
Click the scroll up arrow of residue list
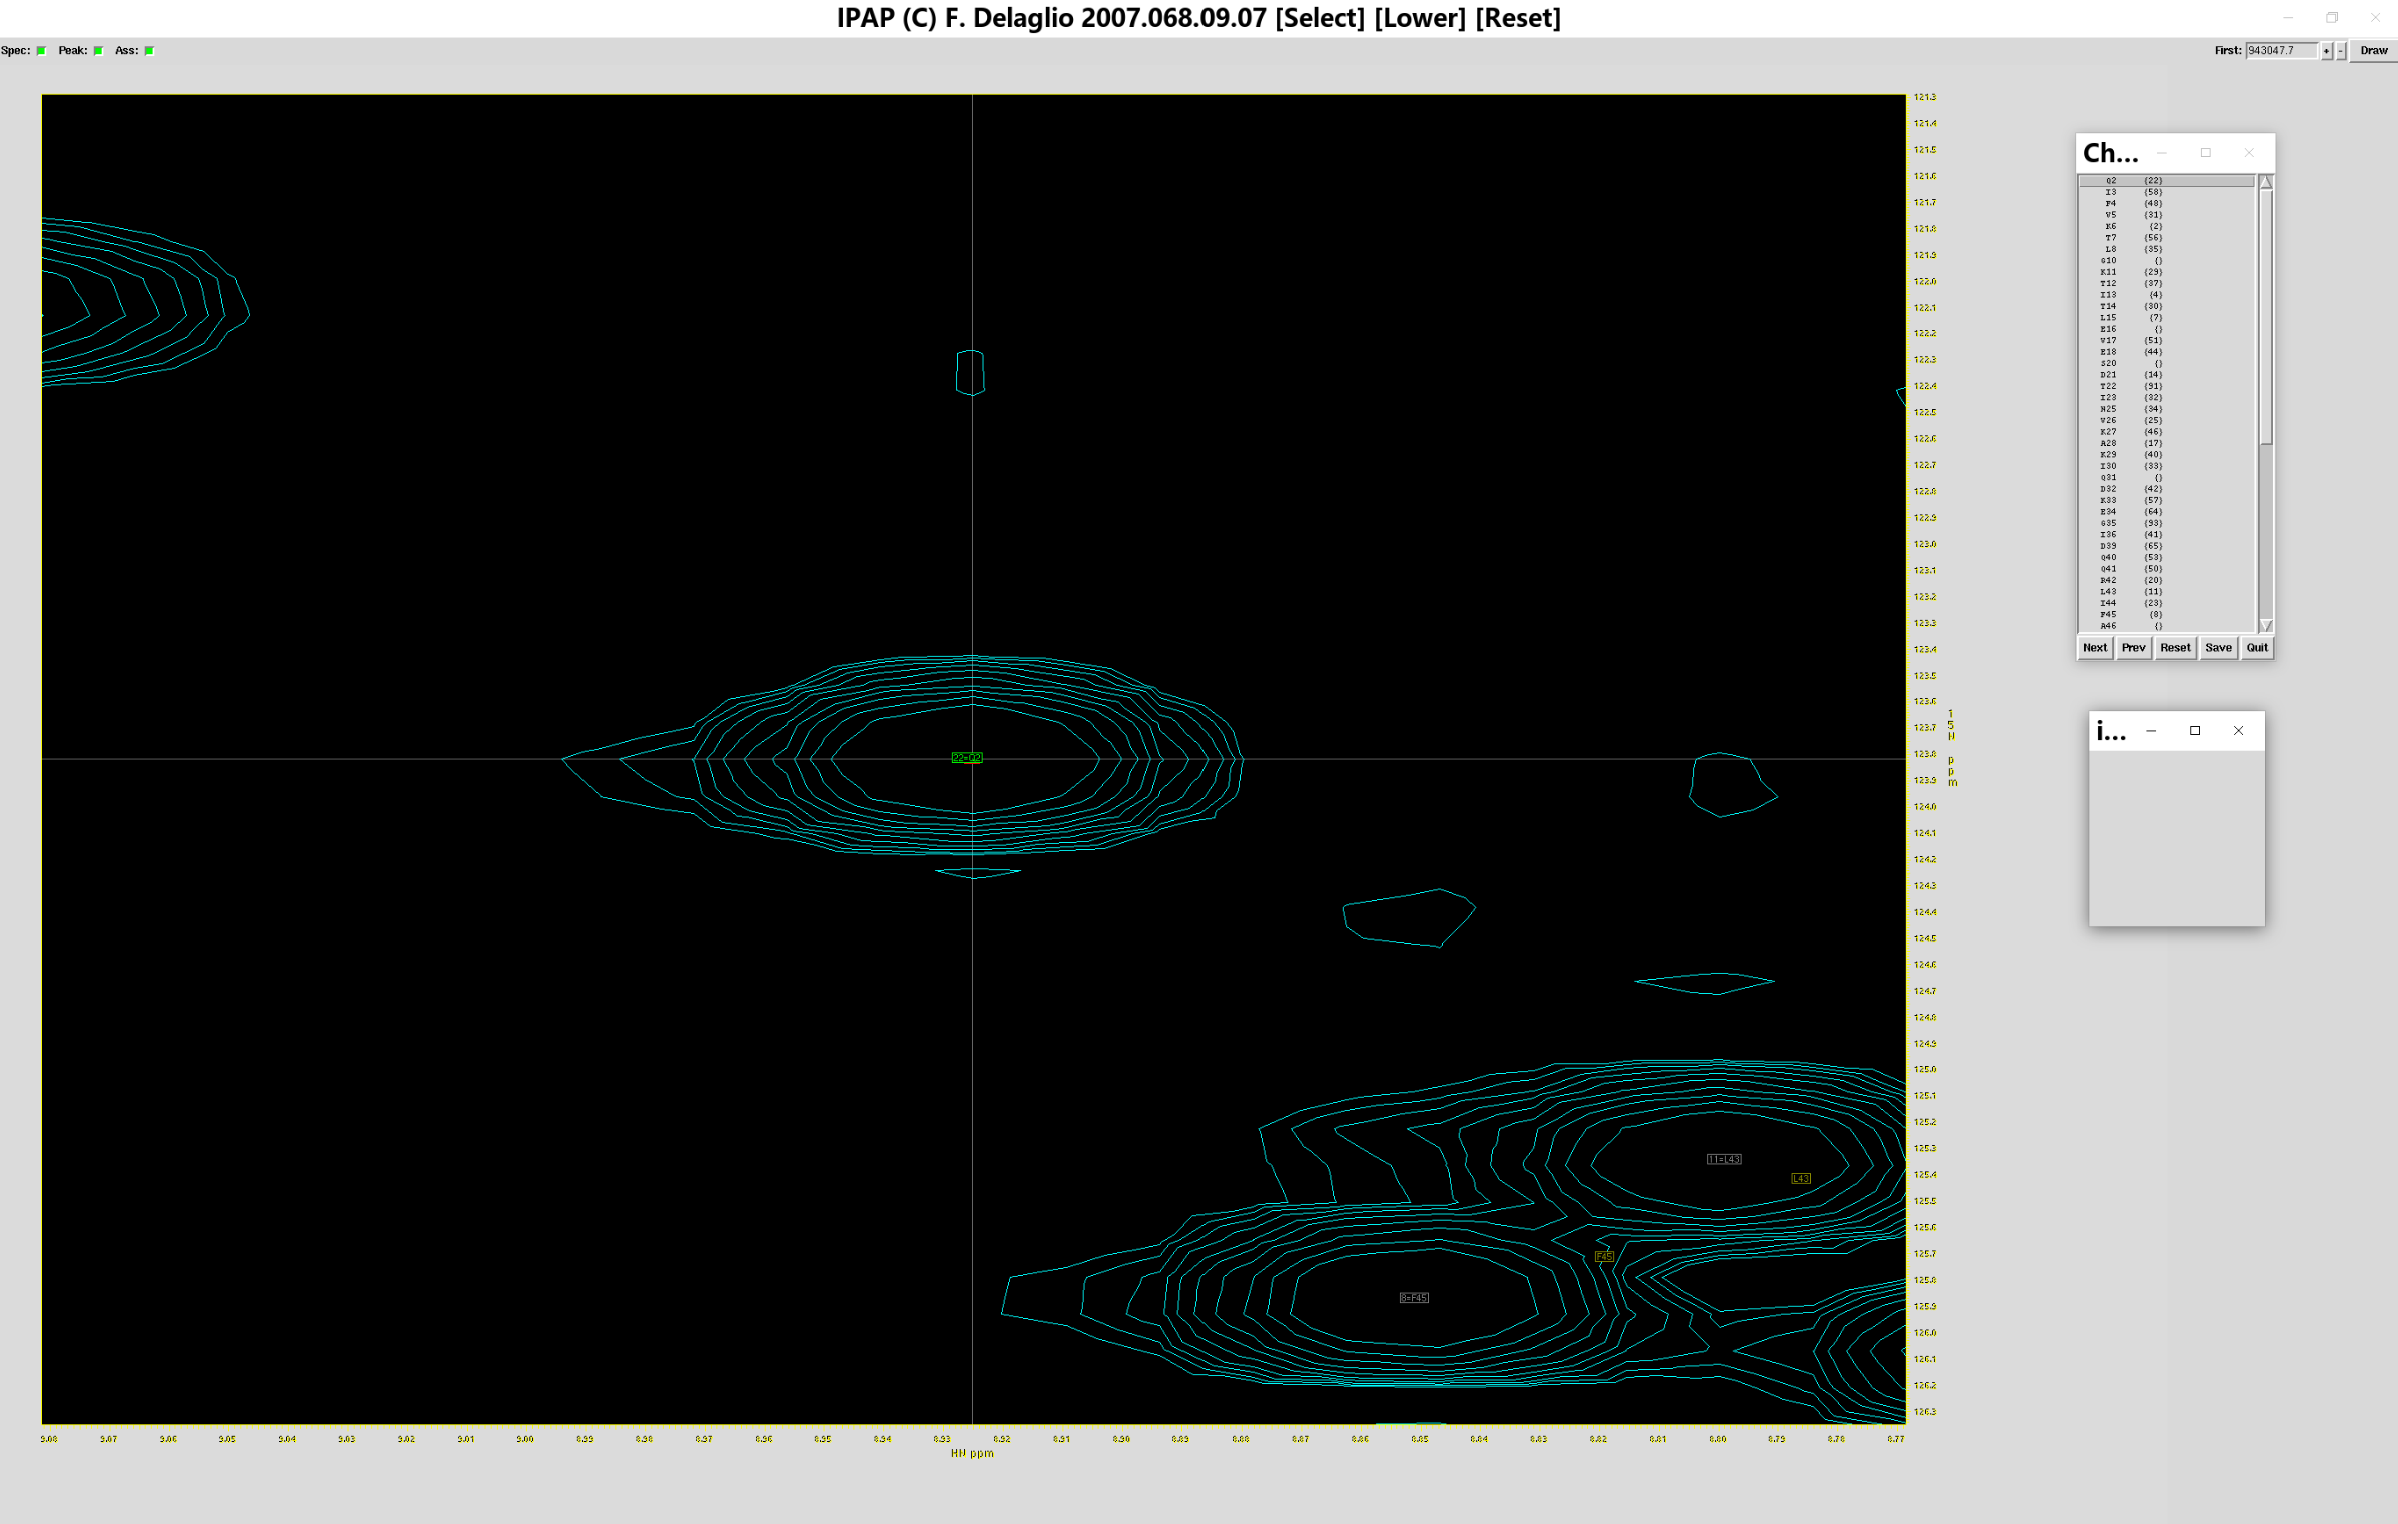(x=2265, y=183)
